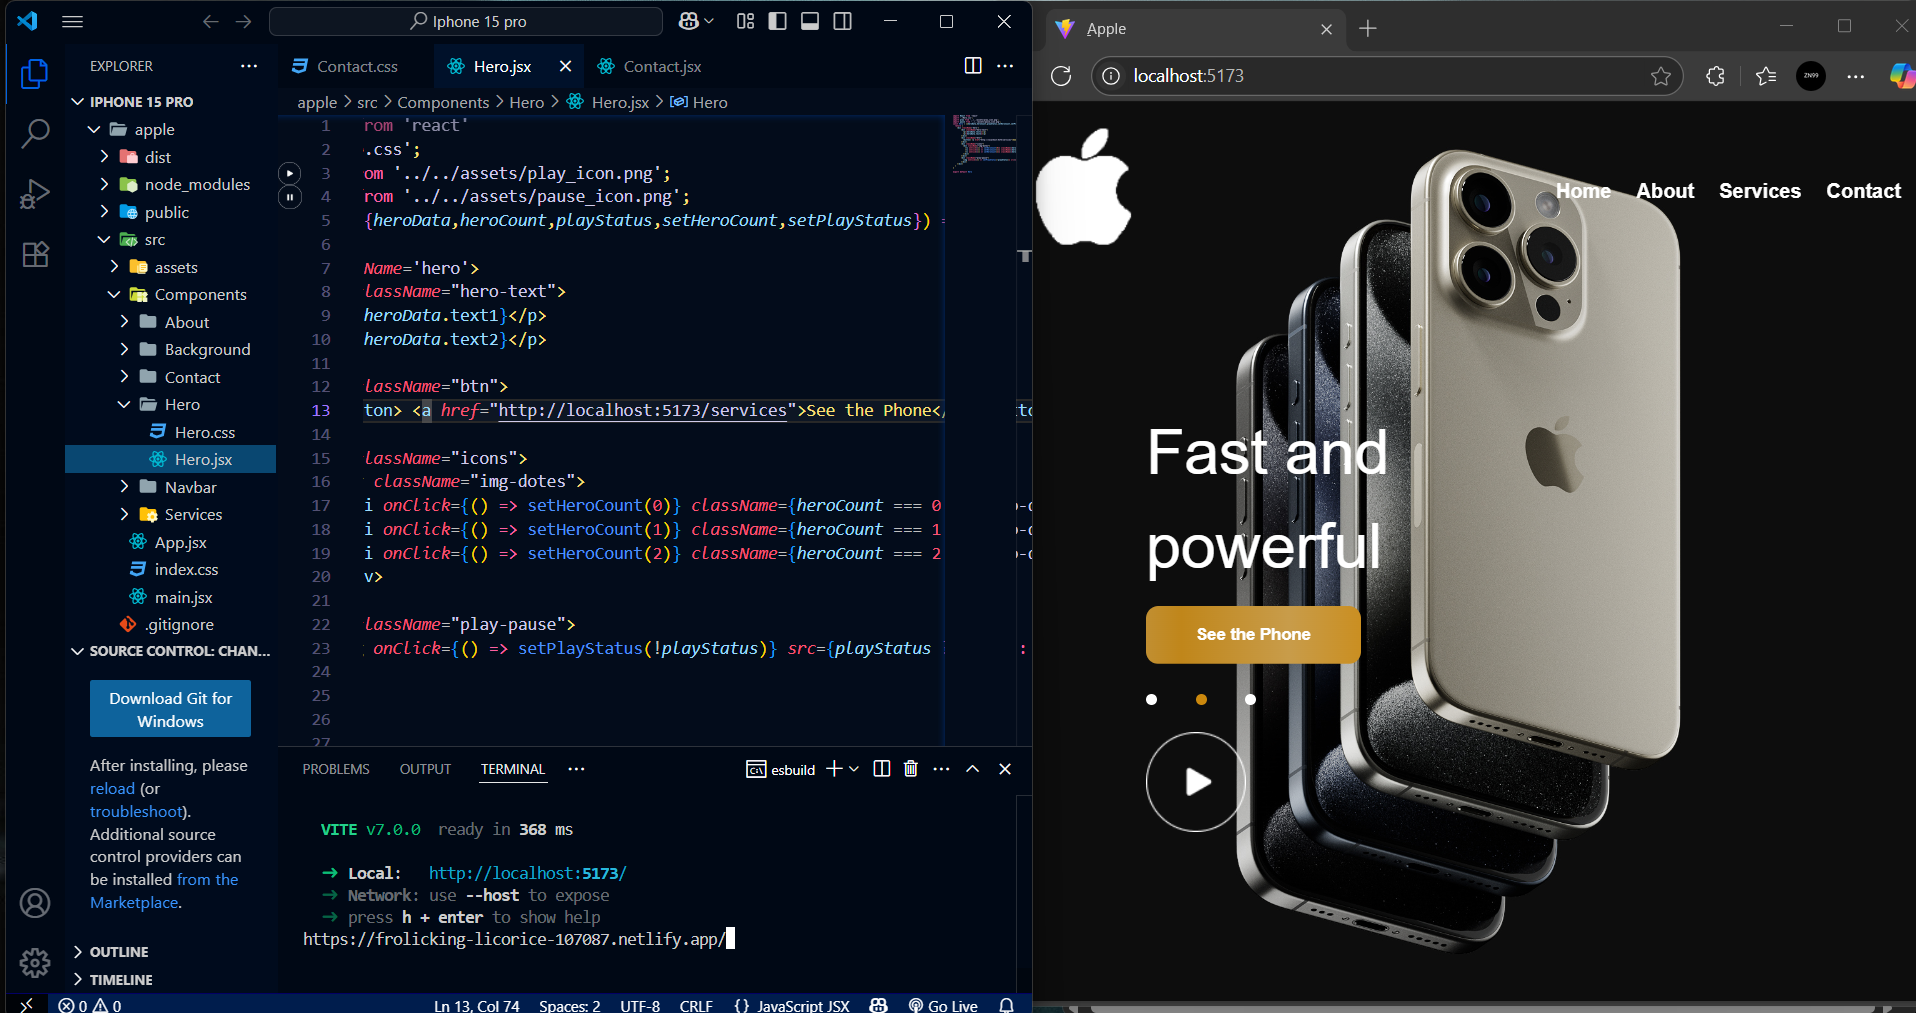
Task: Click the See the Phone button
Action: (x=1253, y=634)
